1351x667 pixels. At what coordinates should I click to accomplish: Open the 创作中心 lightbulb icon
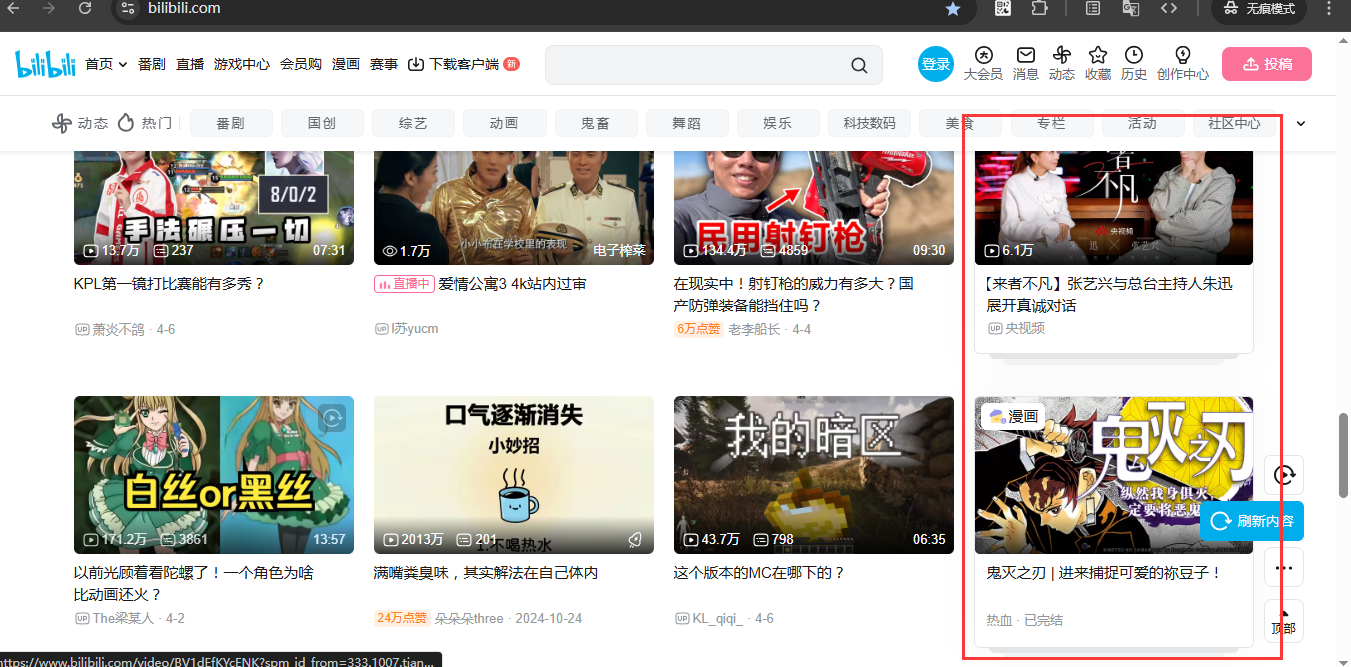1183,55
